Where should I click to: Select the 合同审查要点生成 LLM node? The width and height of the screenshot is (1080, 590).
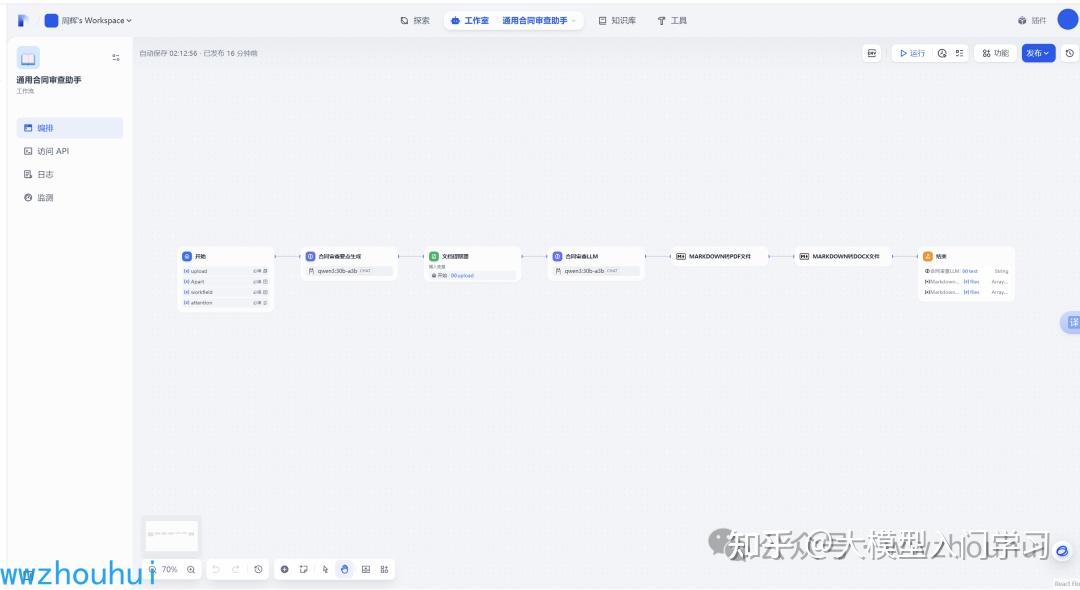tap(349, 263)
